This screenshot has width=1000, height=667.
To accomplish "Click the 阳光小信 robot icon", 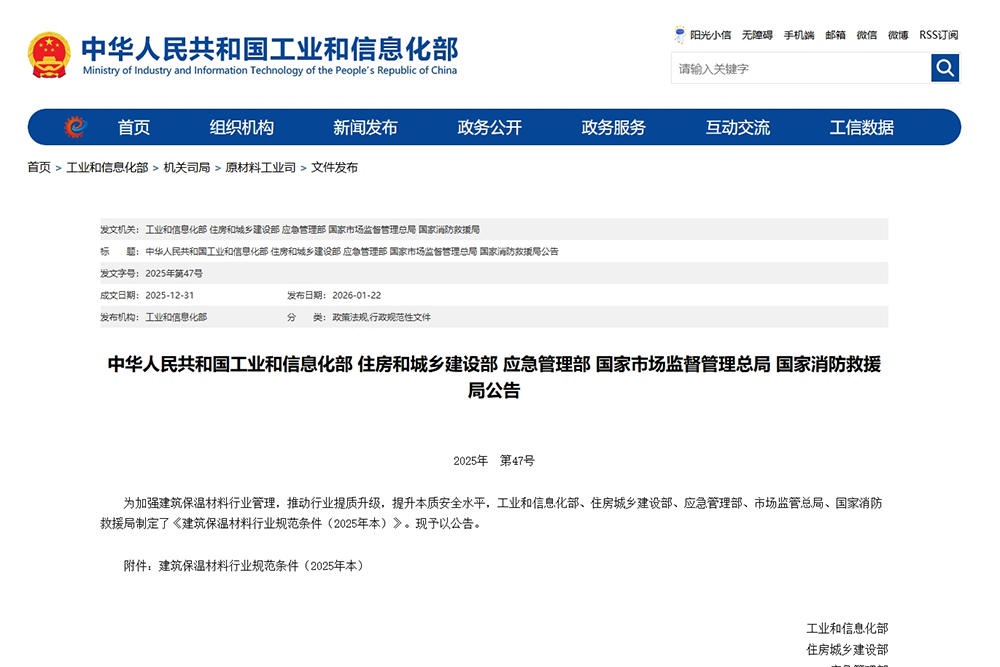I will (680, 34).
